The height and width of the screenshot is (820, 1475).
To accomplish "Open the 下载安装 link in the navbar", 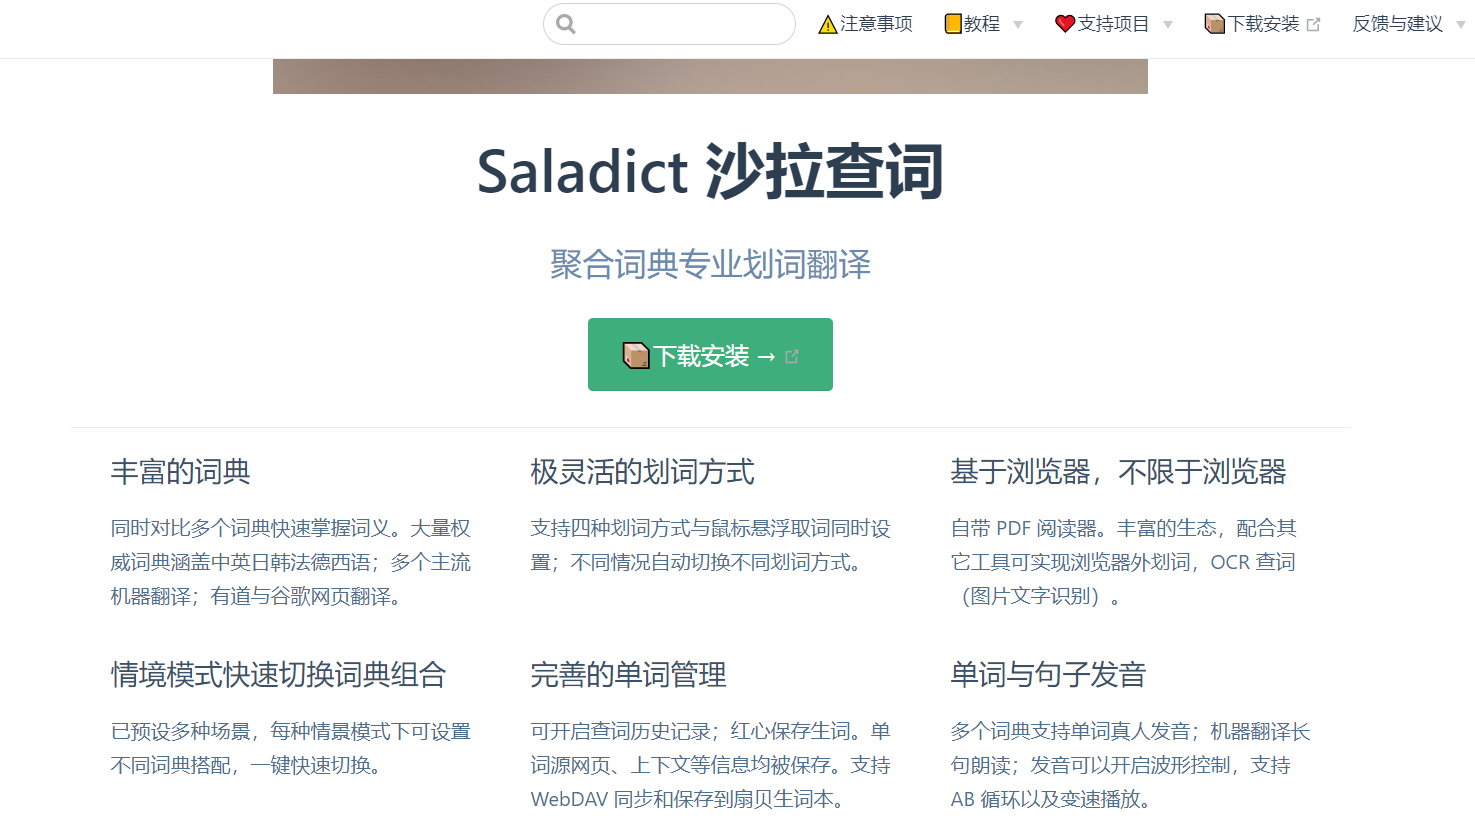I will point(1264,24).
